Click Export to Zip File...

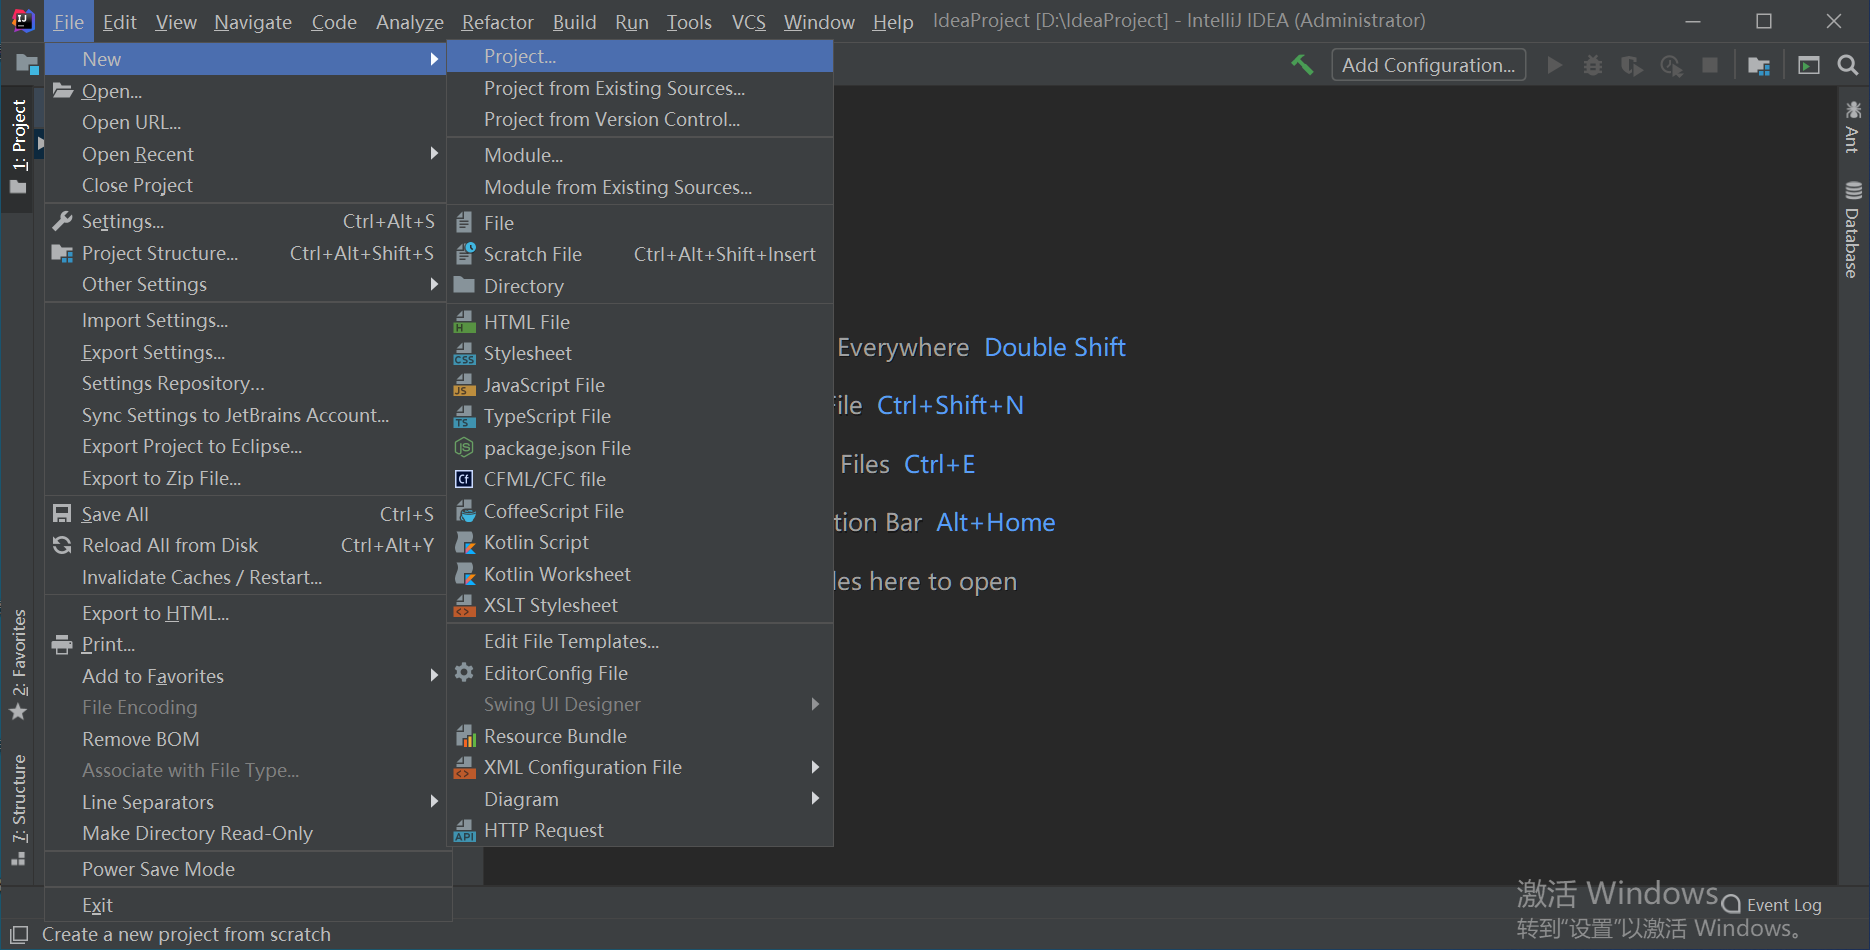[x=245, y=478]
